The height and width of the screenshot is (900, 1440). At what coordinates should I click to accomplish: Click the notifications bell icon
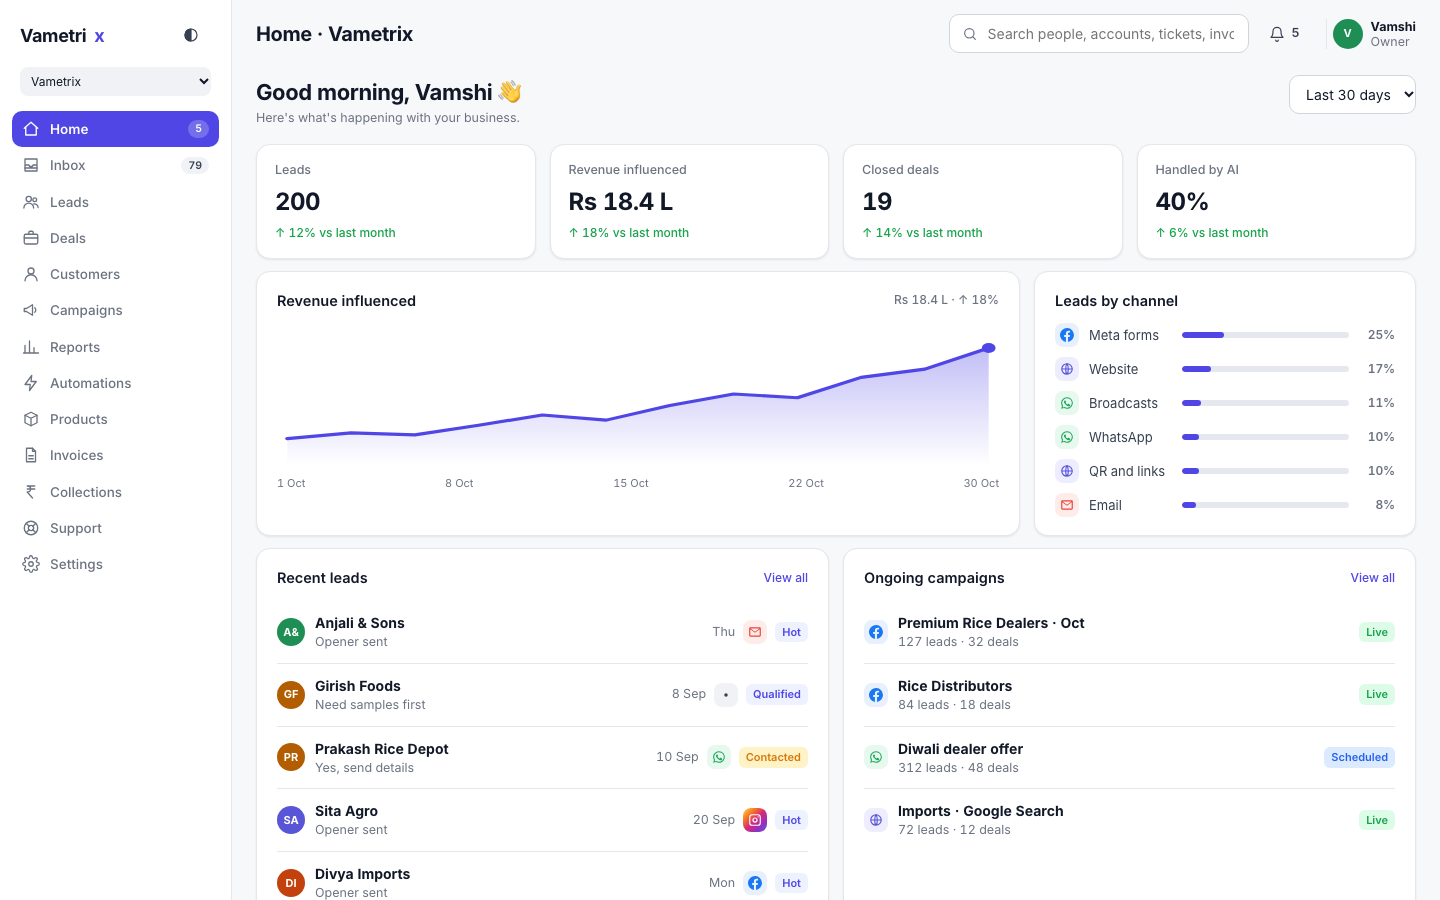click(x=1277, y=34)
